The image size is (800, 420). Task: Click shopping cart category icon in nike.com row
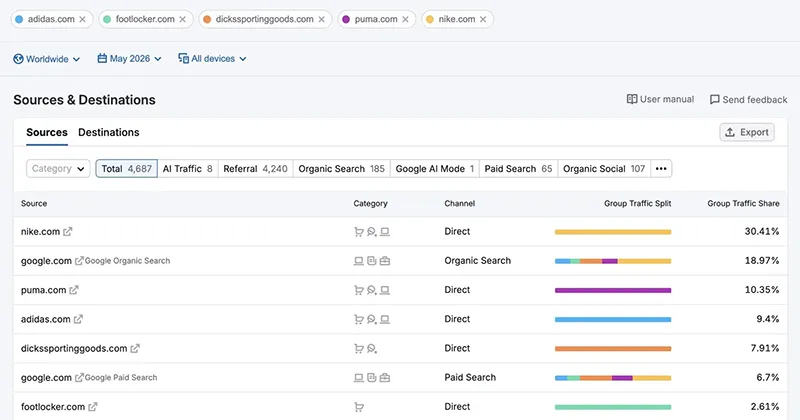[359, 232]
